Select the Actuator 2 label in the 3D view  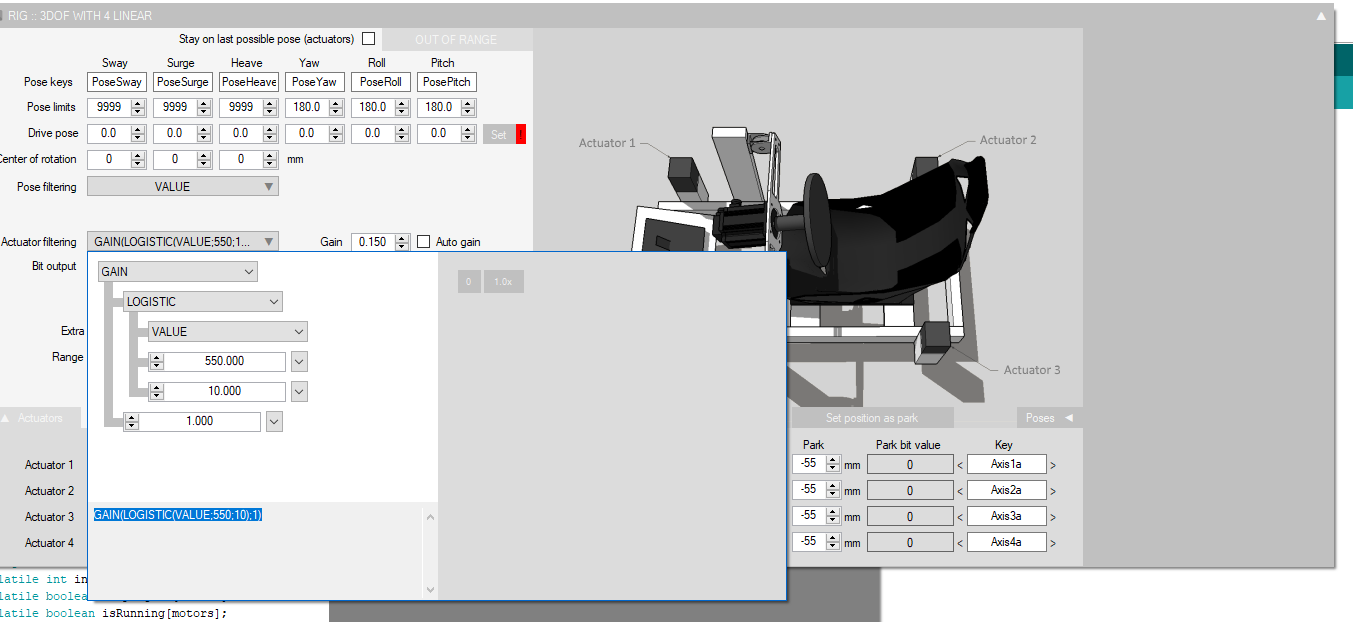[x=1008, y=140]
